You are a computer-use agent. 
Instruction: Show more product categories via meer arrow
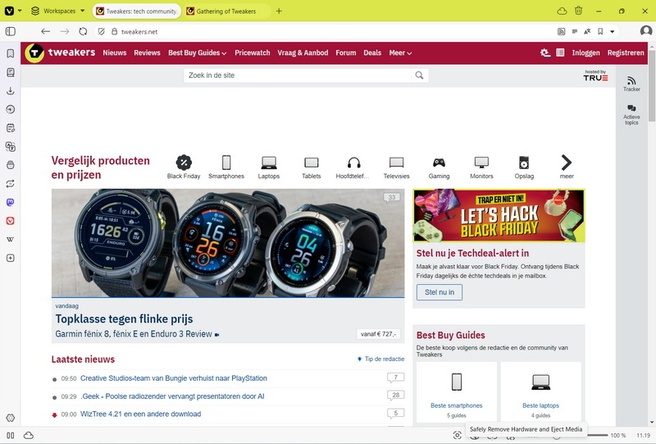coord(566,167)
